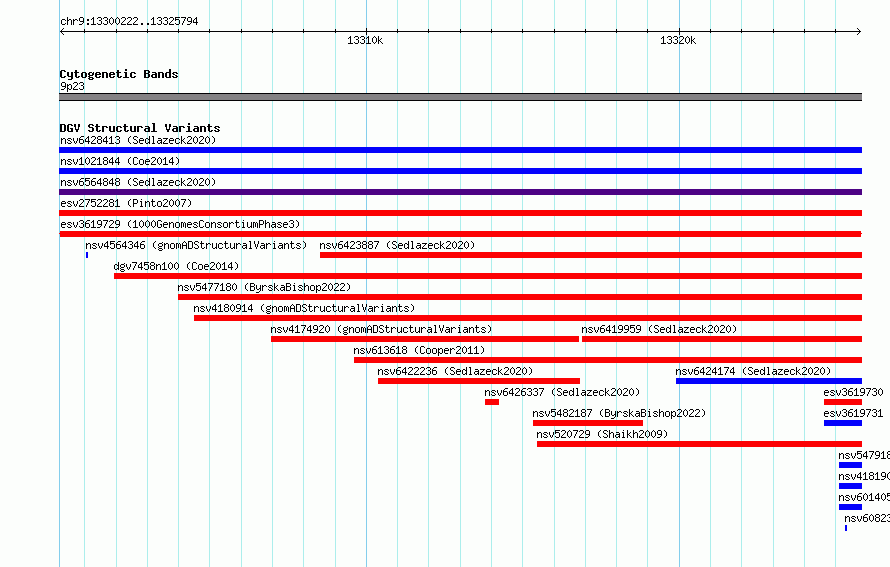Image resolution: width=890 pixels, height=567 pixels.
Task: Select the nsv6428413 blue variant bar
Action: click(460, 150)
